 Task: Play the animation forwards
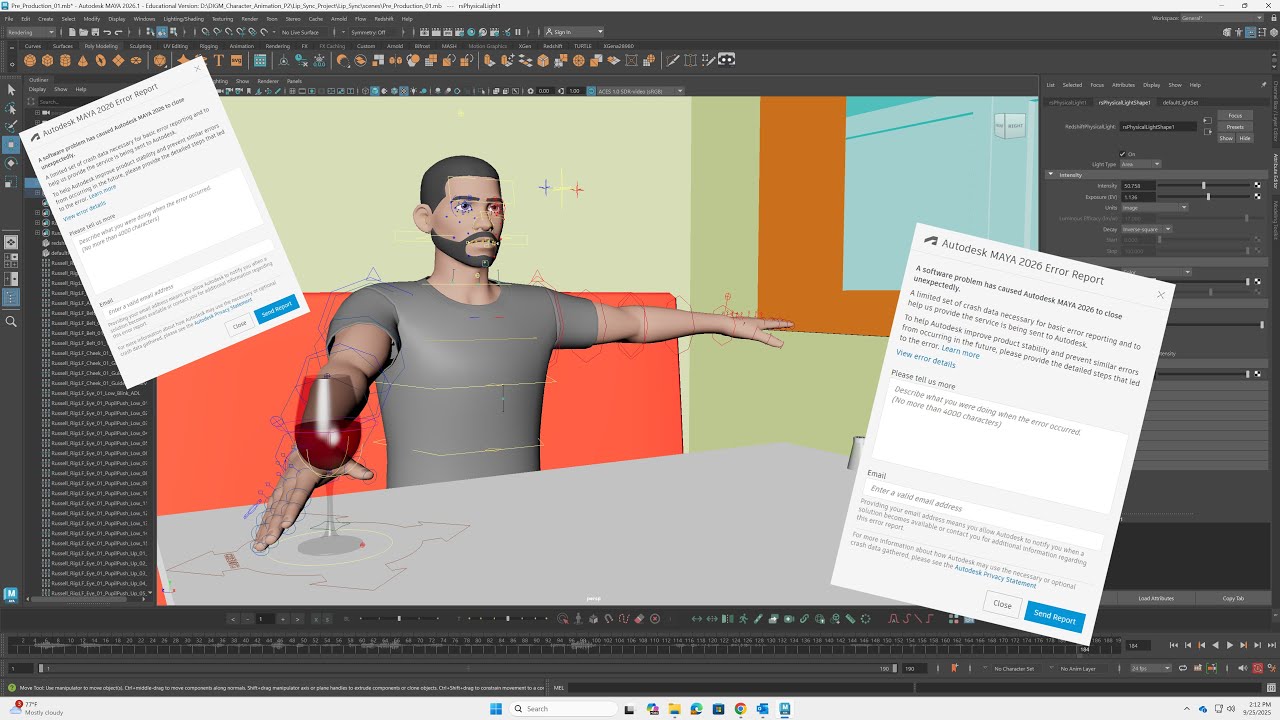point(1229,646)
